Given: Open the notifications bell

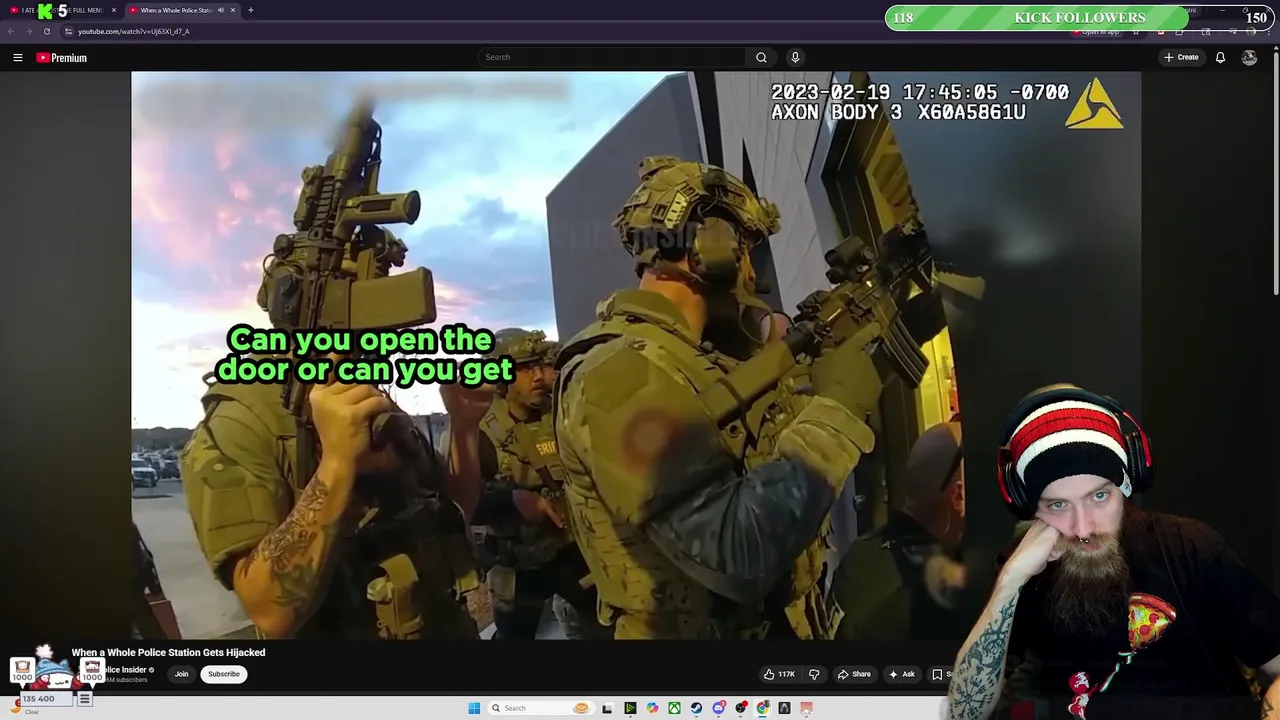Looking at the screenshot, I should pyautogui.click(x=1220, y=57).
